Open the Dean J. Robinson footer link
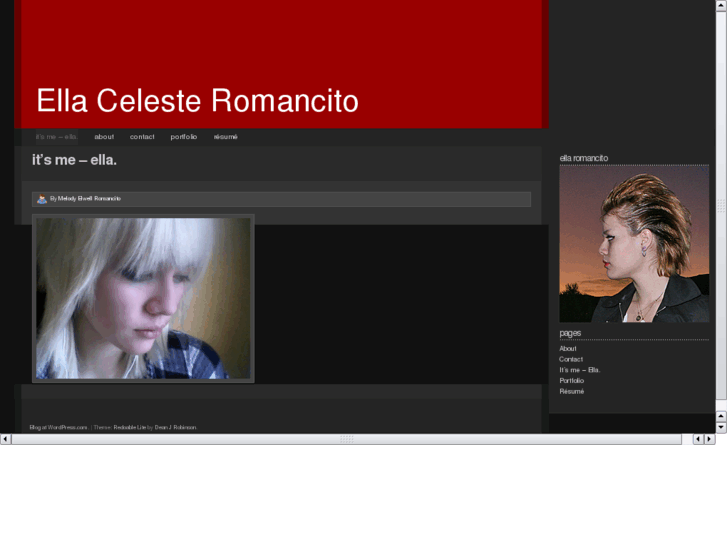 (175, 427)
